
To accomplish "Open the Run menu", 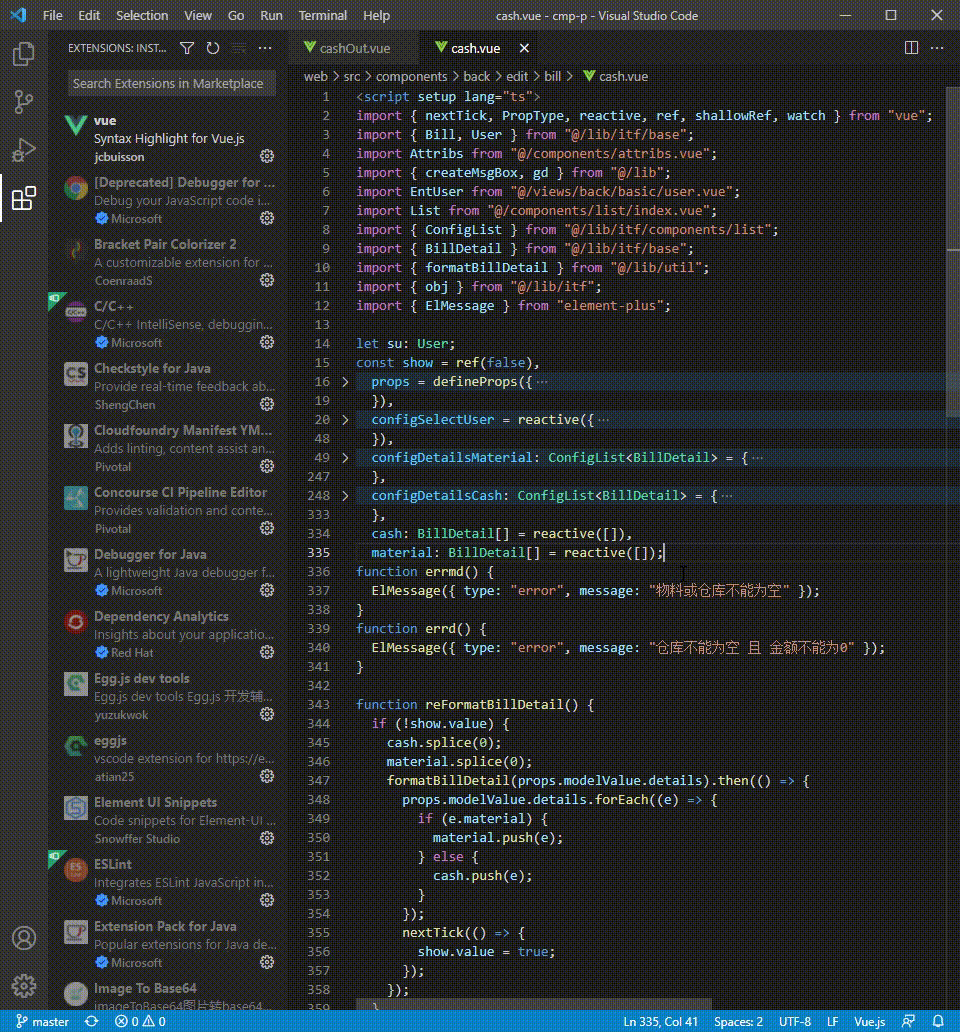I will pos(271,15).
